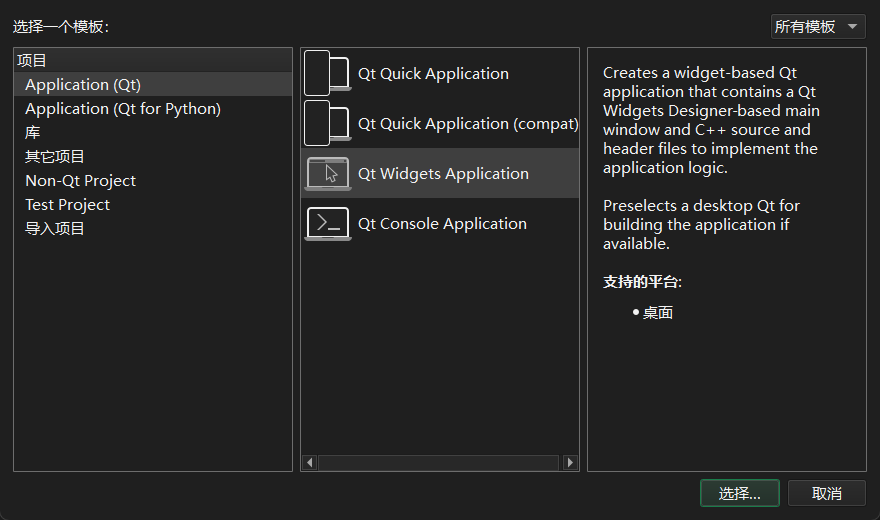Click the Qt Quick Application (compat) icon
Screen dimensions: 880x520
click(x=328, y=123)
